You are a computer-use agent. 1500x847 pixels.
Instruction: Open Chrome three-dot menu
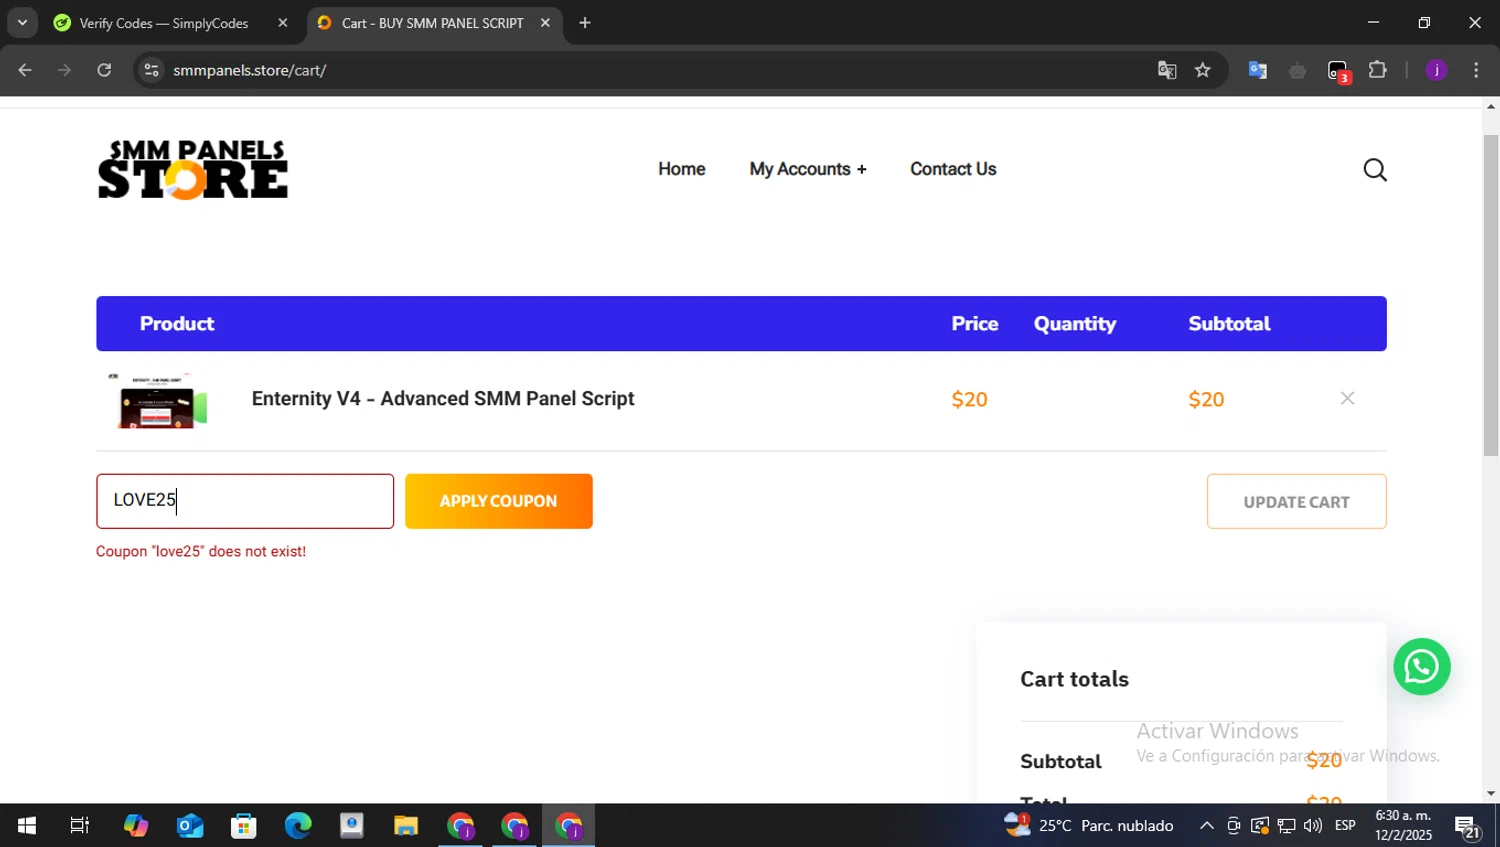pos(1476,70)
